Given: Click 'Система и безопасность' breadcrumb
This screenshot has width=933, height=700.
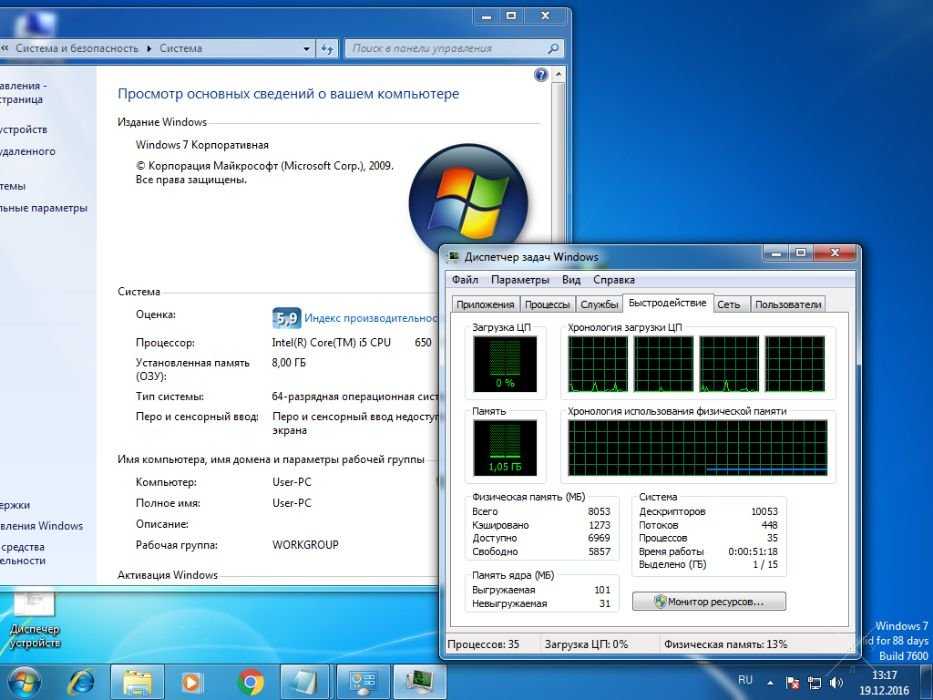Looking at the screenshot, I should click(77, 49).
